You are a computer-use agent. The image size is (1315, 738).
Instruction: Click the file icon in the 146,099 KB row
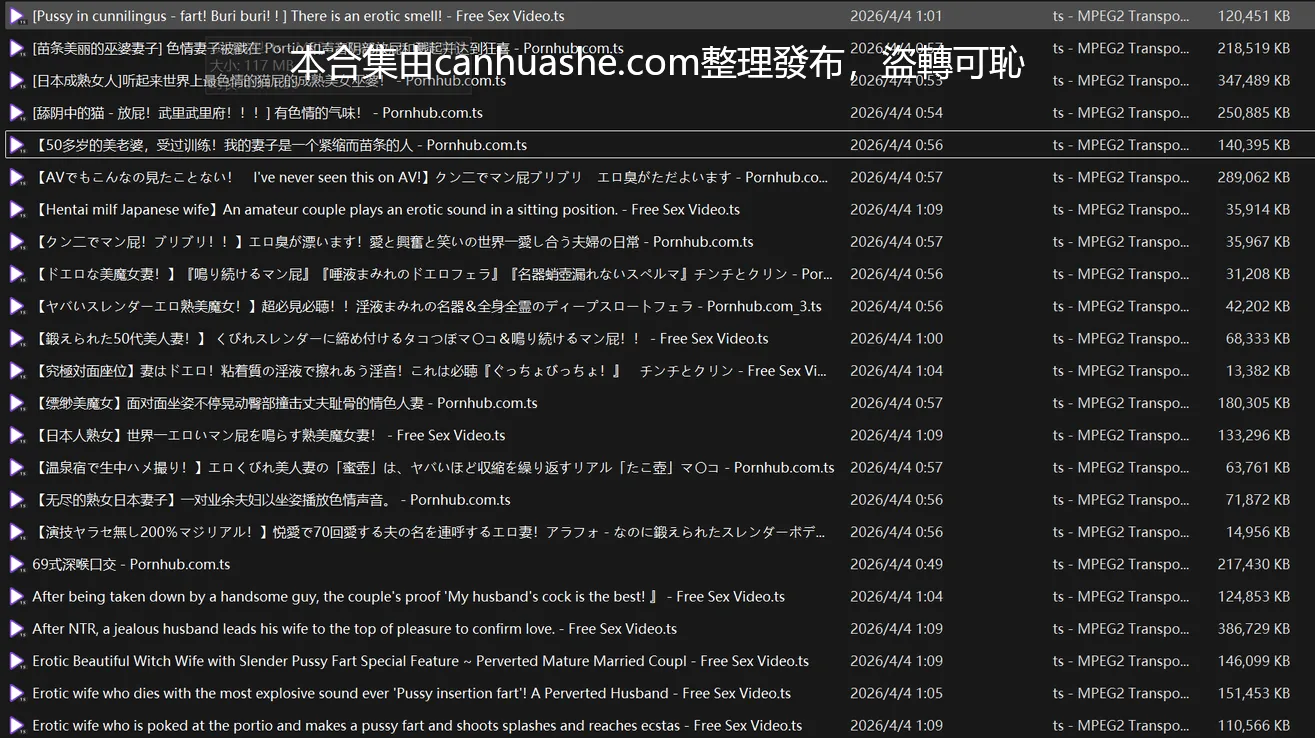(17, 661)
